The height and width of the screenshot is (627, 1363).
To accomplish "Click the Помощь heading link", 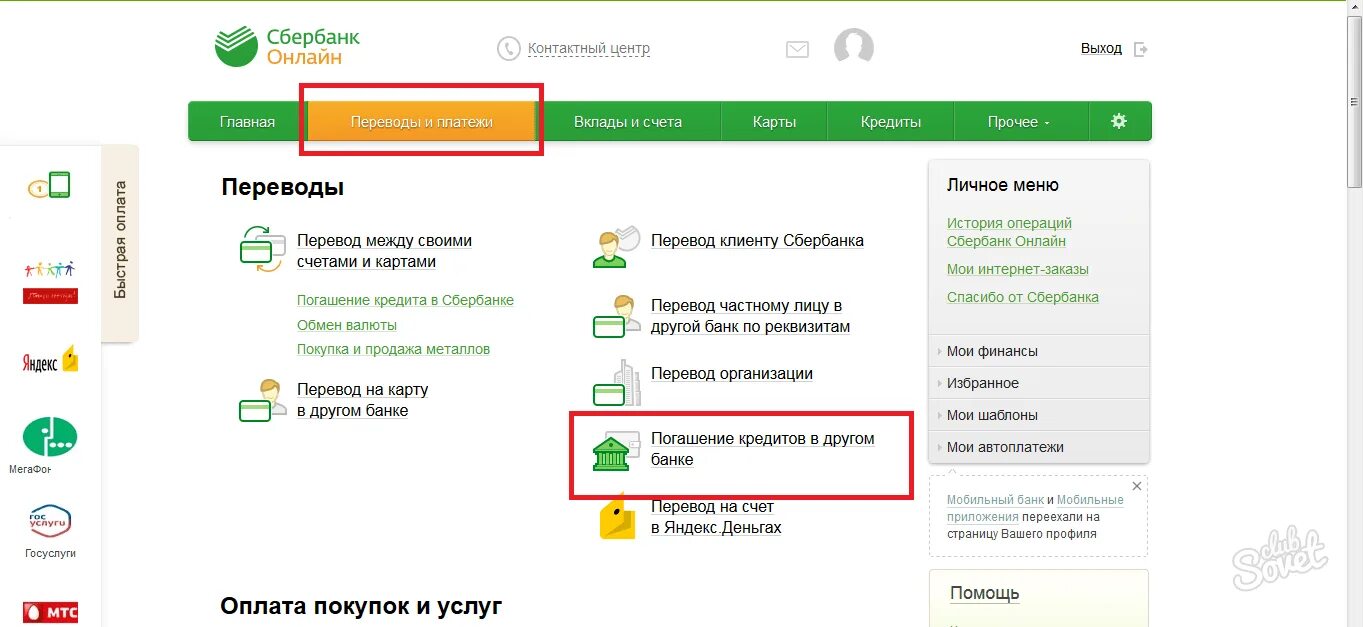I will [984, 593].
